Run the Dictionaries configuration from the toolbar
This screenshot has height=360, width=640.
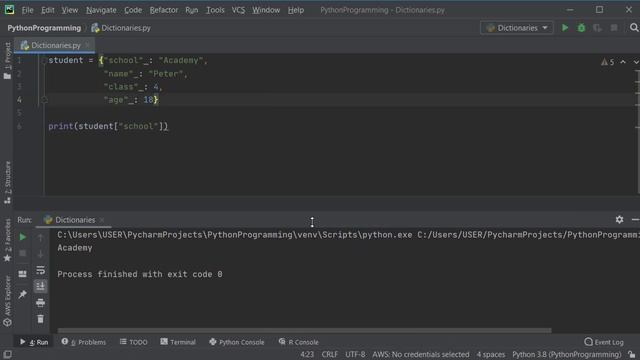[565, 28]
